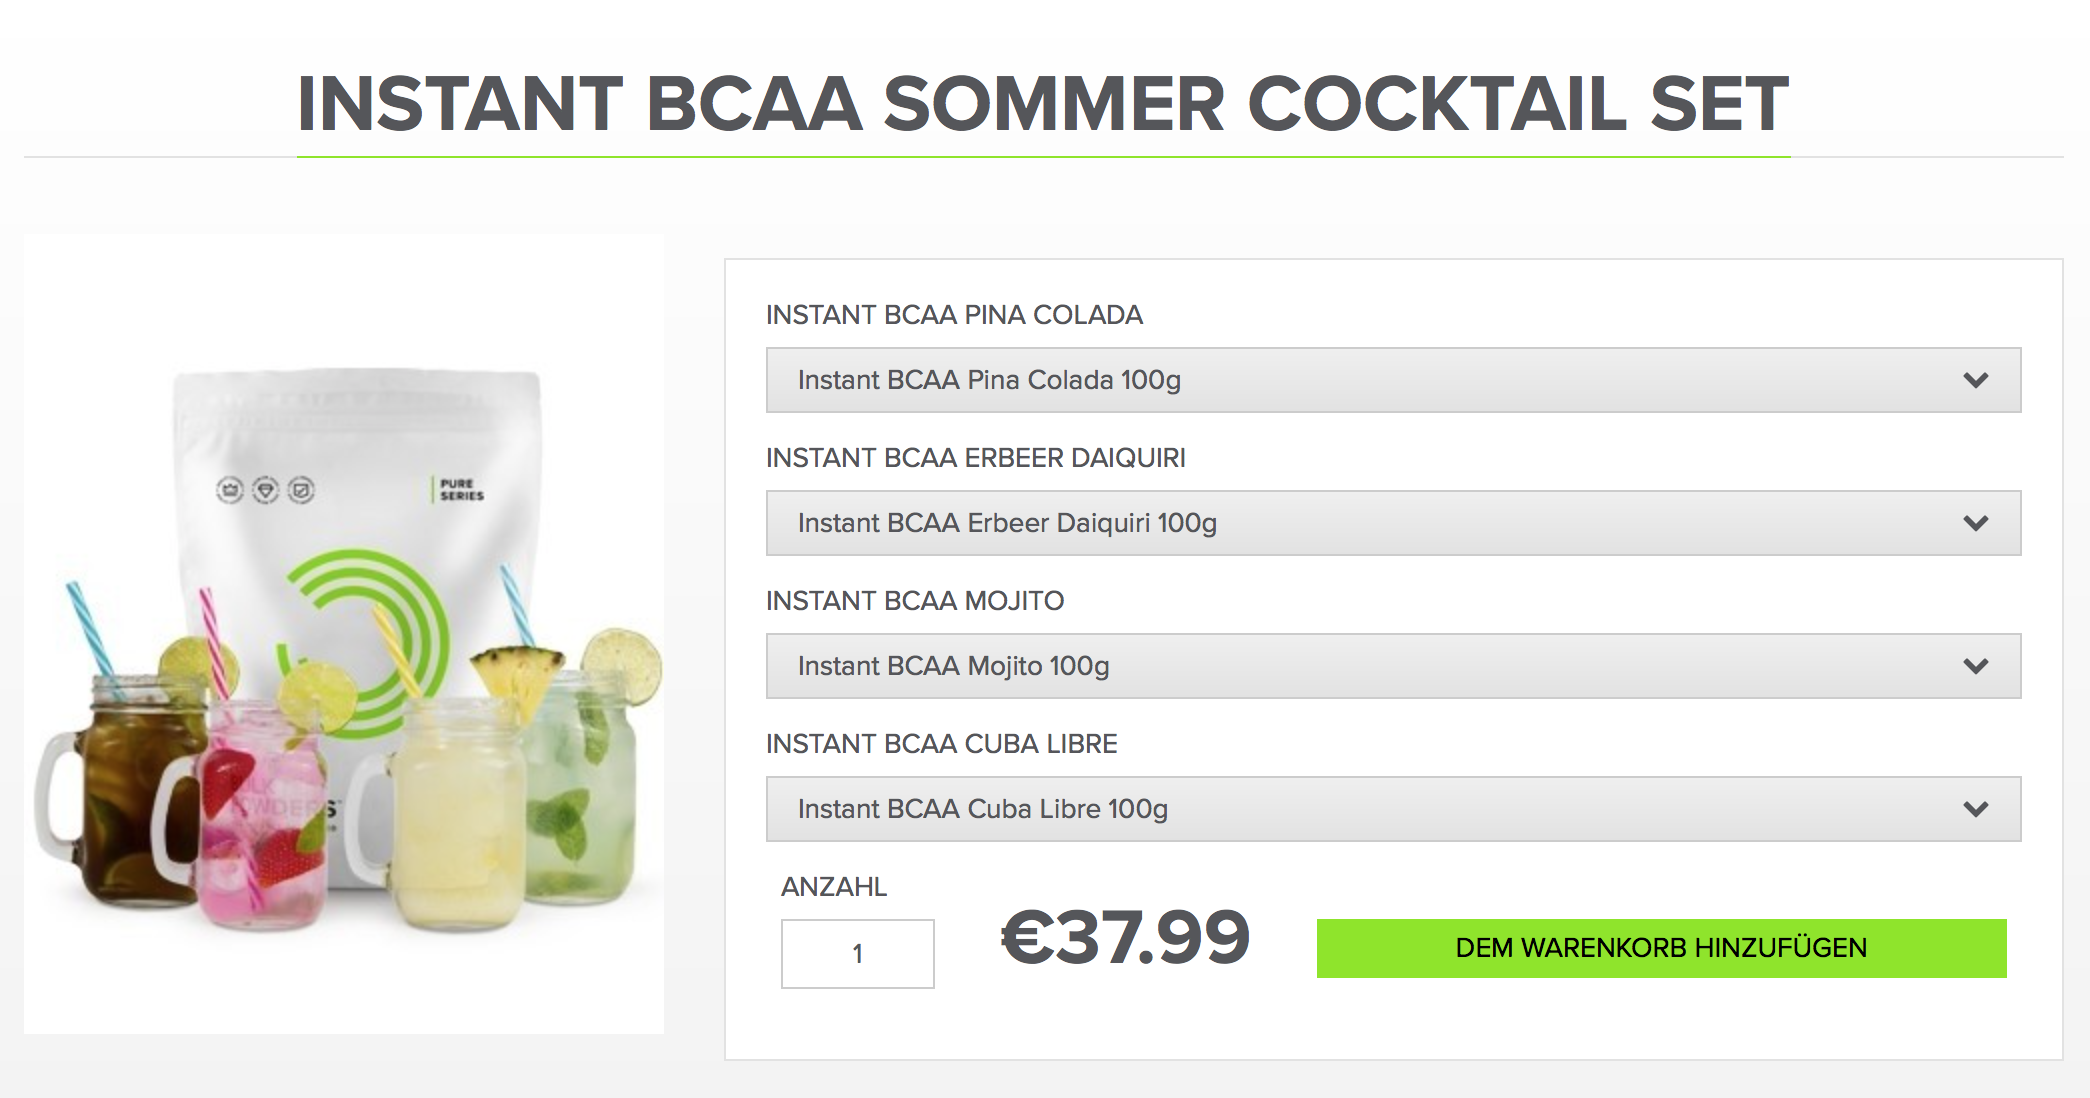Click the Pure Series logo on the bag
This screenshot has height=1098, width=2090.
click(459, 489)
